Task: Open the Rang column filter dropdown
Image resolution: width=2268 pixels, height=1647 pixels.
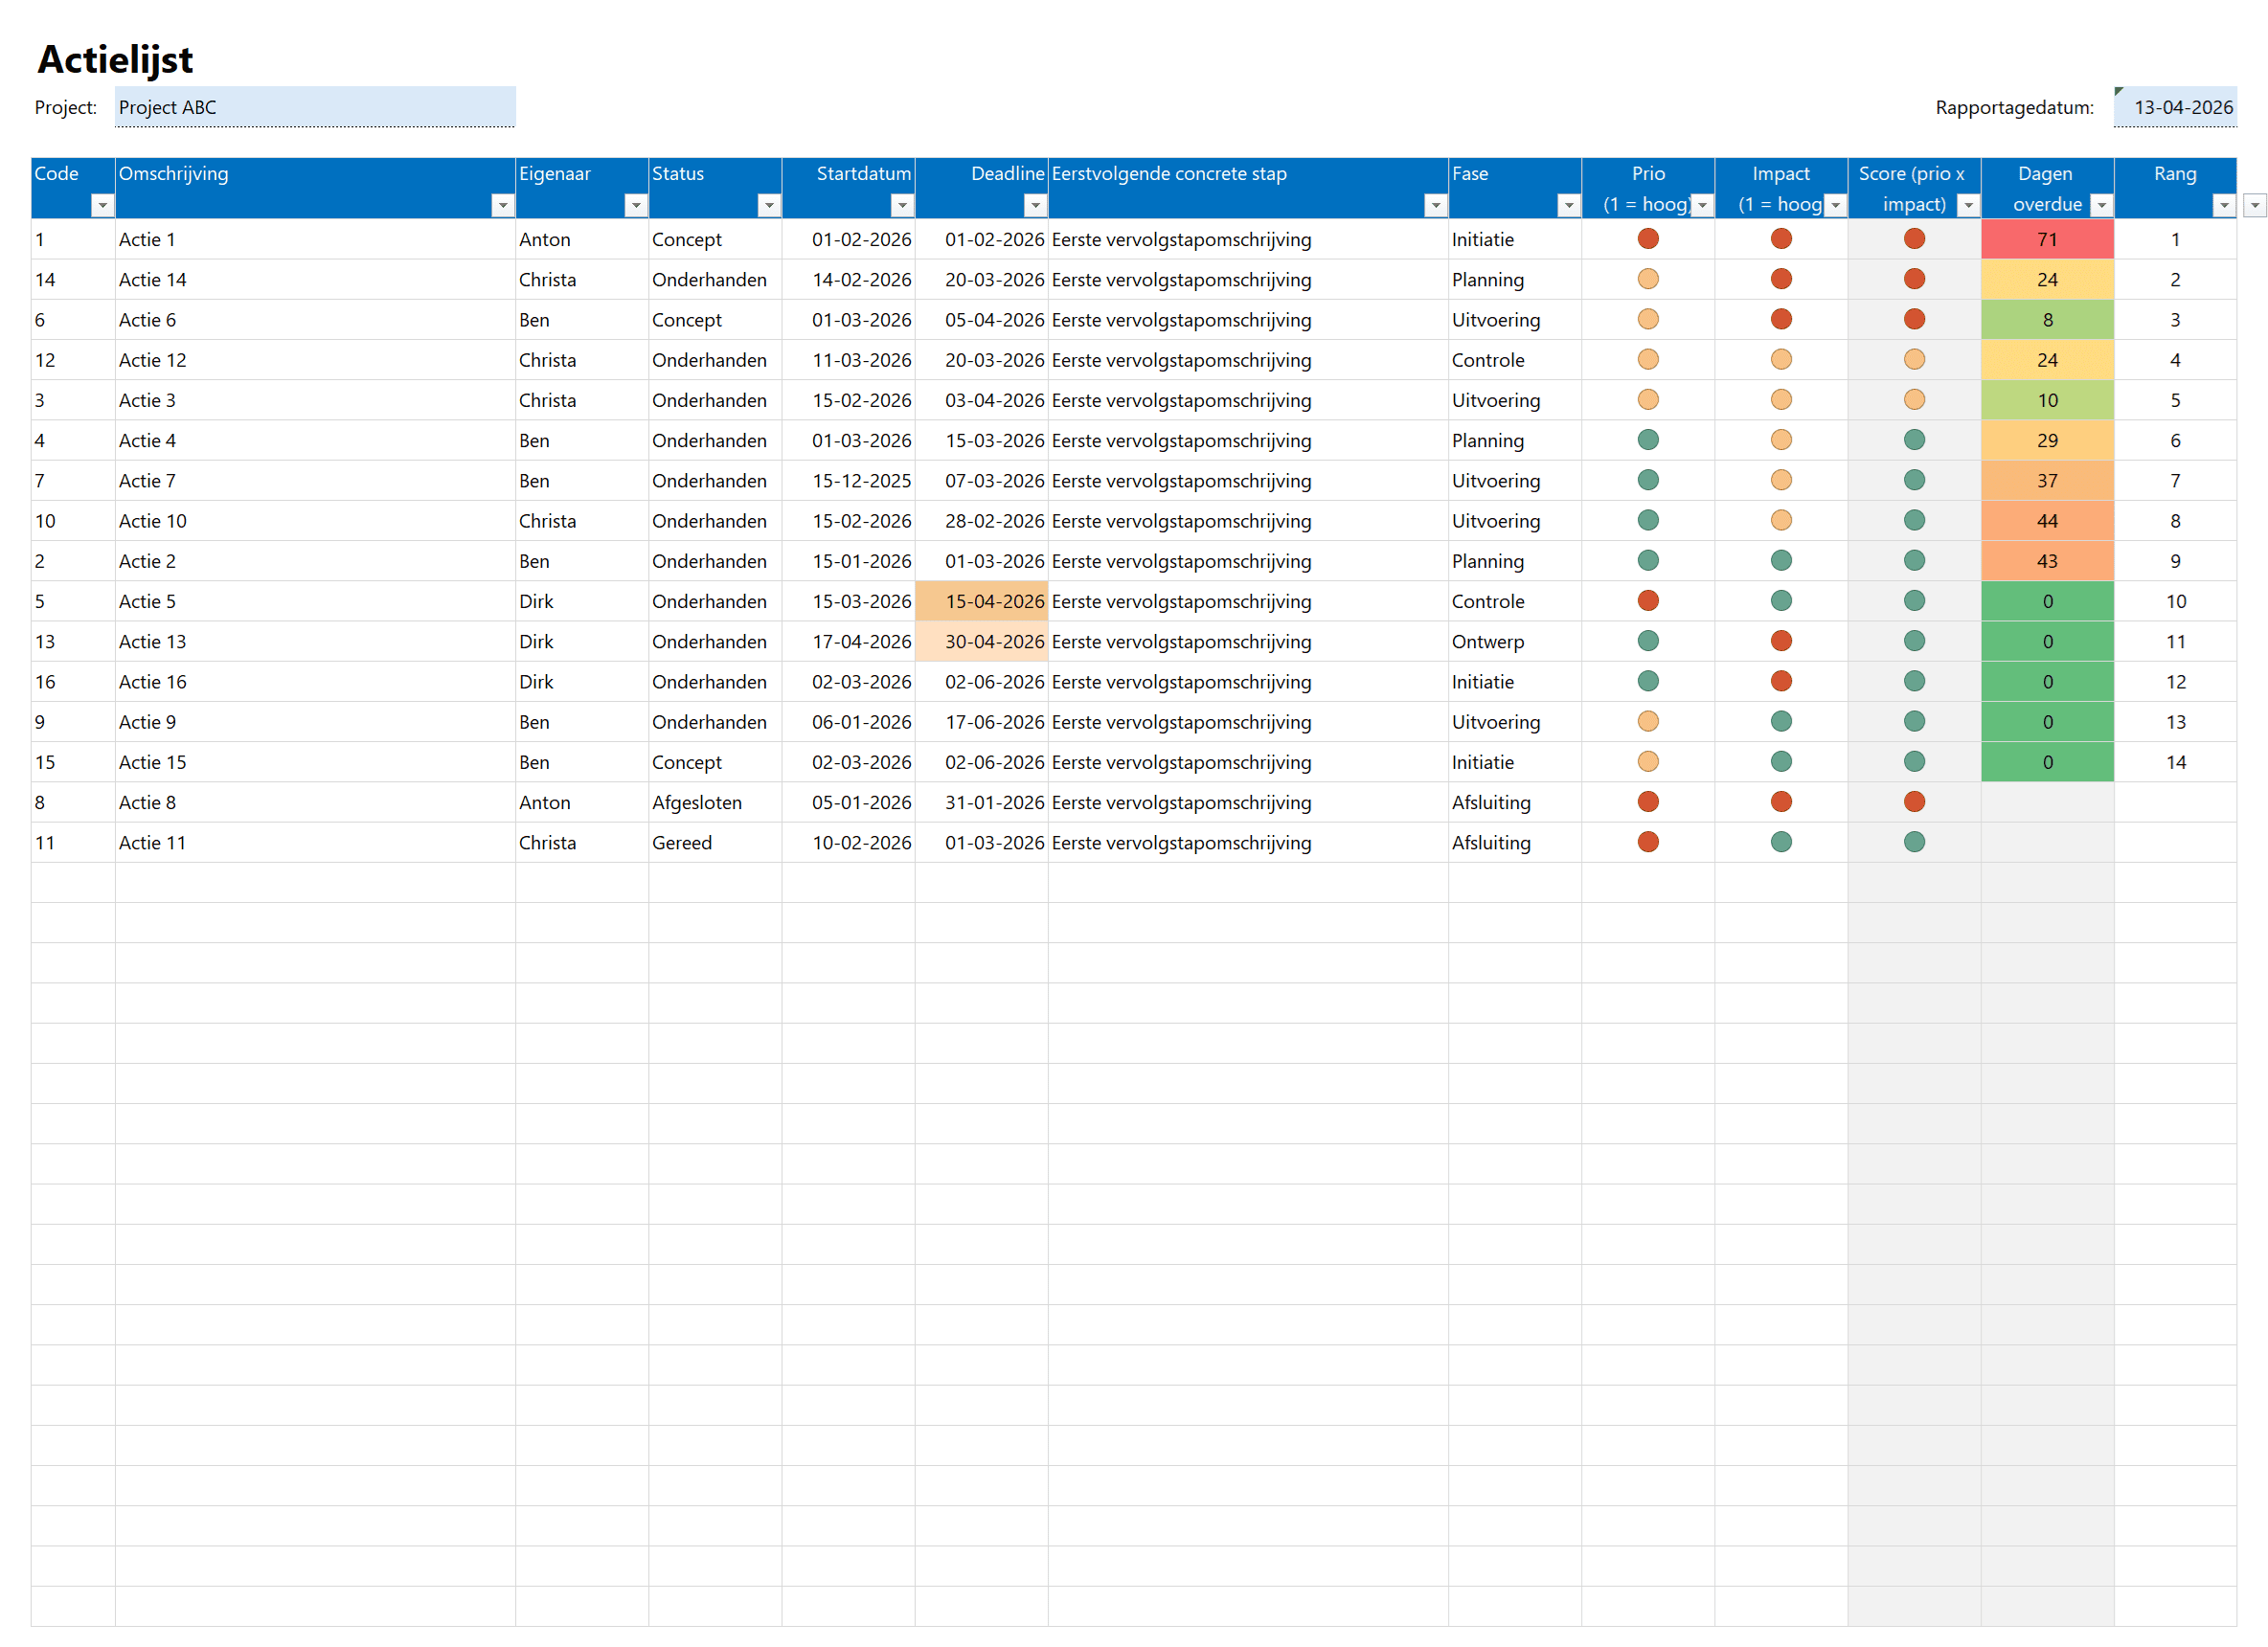Action: (2223, 205)
